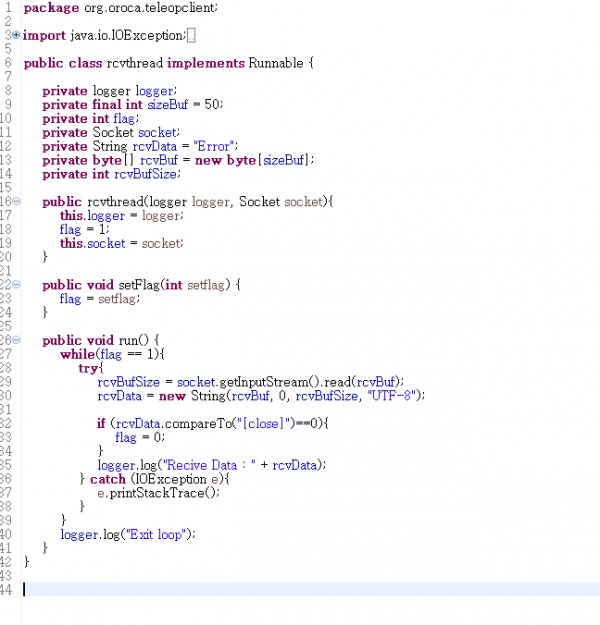Click the folded-imports box after IOException
Screen dimensions: 600x625
click(191, 36)
